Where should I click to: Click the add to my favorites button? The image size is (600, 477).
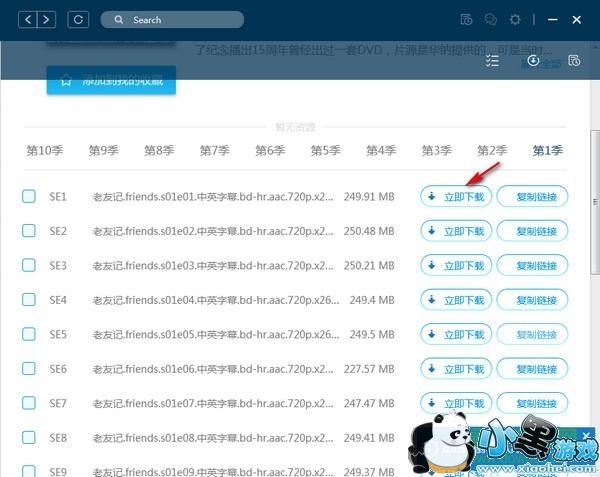coord(111,80)
